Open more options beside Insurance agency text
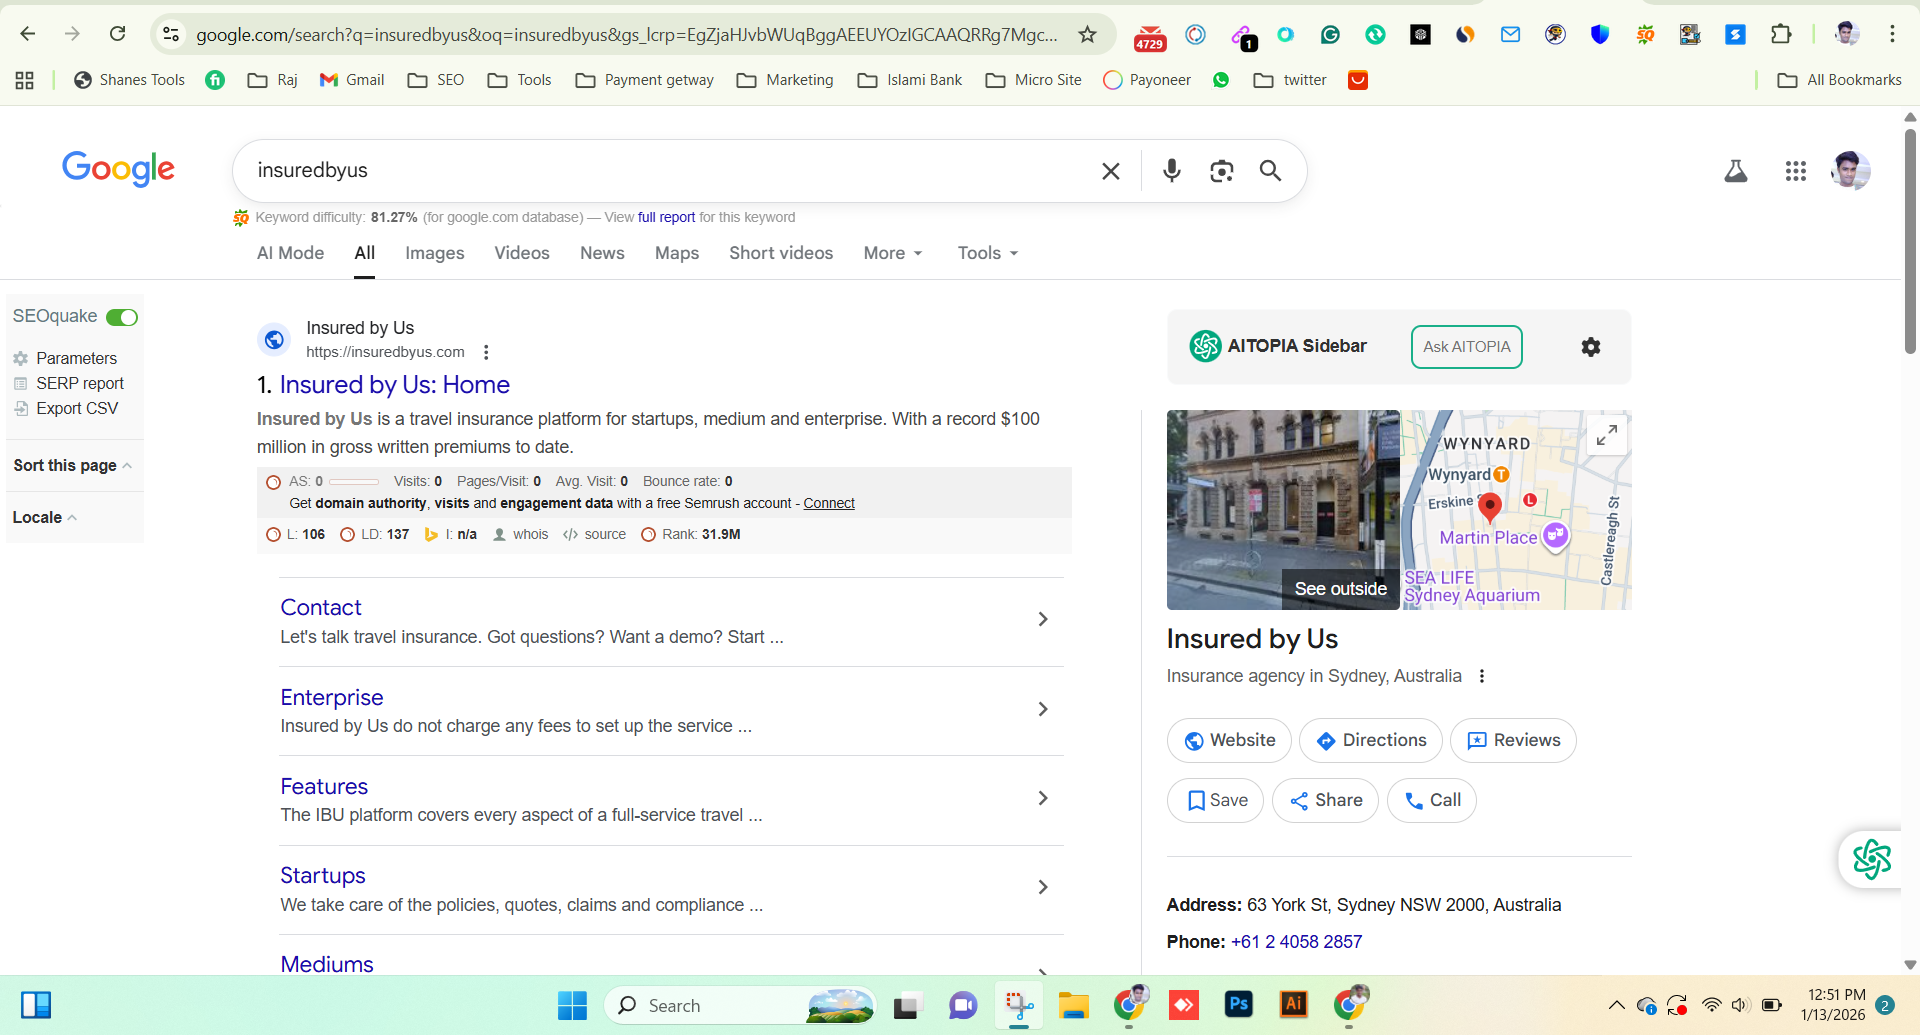Image resolution: width=1920 pixels, height=1035 pixels. point(1482,676)
